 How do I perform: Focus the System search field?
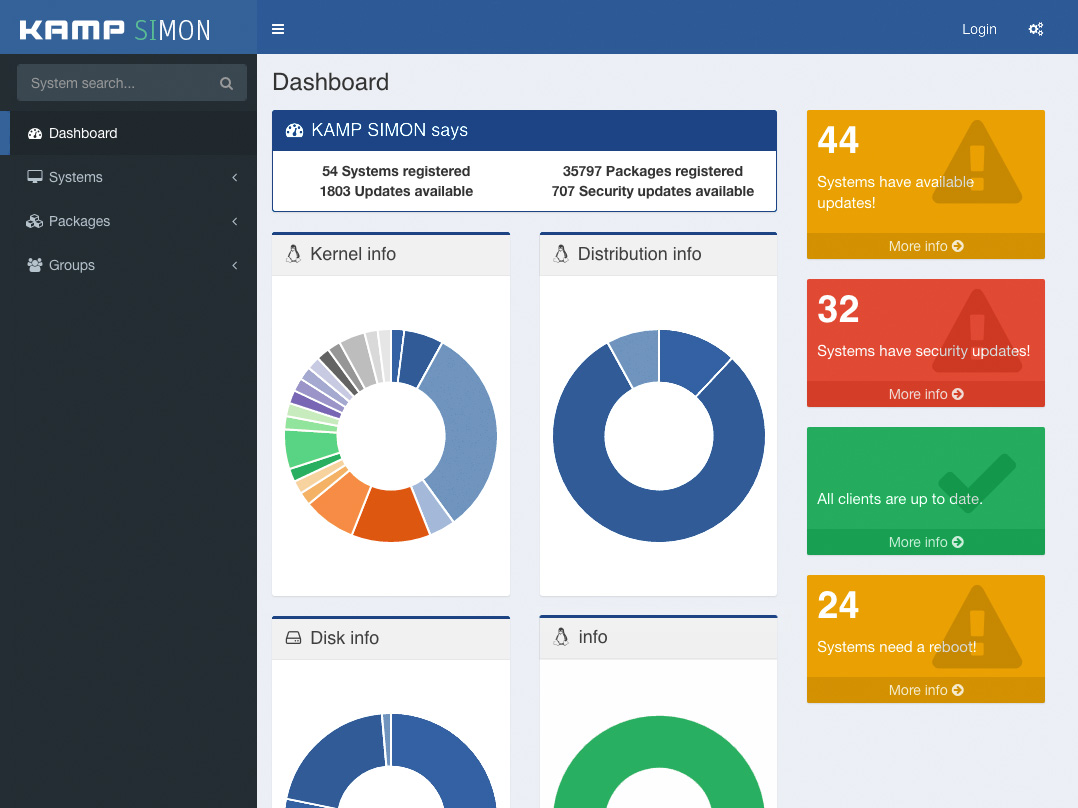tap(132, 83)
